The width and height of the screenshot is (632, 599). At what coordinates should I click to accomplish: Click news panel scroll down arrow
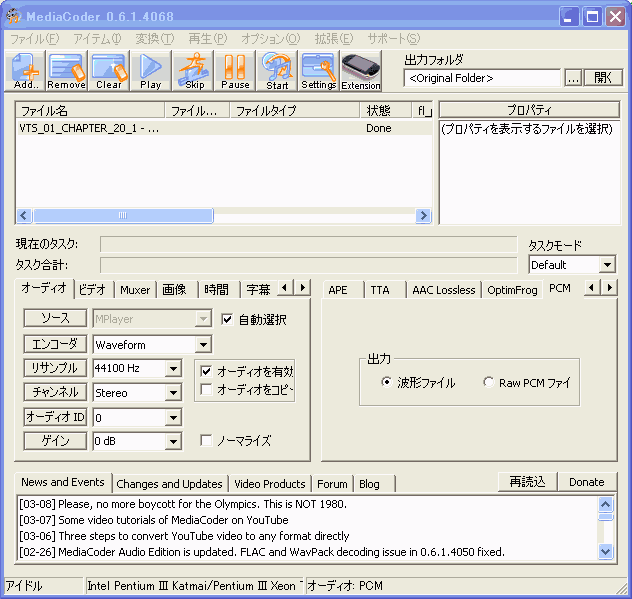click(605, 551)
